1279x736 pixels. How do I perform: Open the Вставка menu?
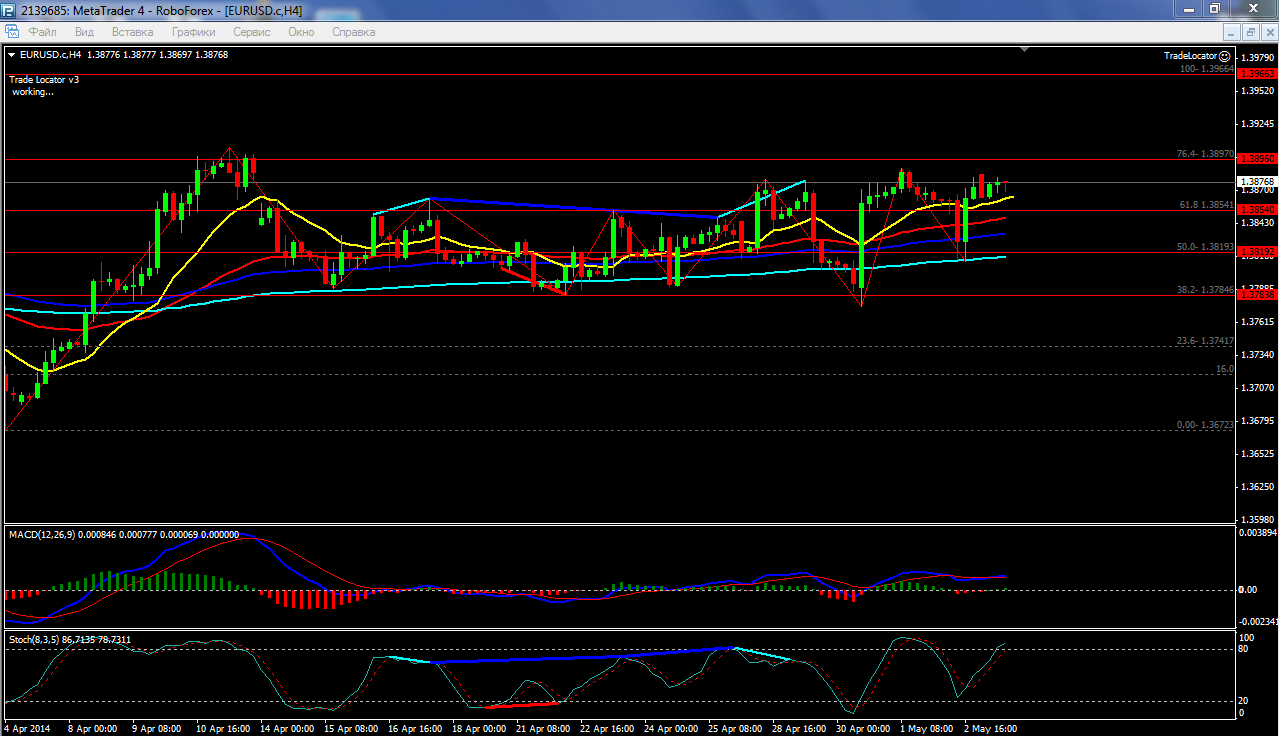[132, 32]
